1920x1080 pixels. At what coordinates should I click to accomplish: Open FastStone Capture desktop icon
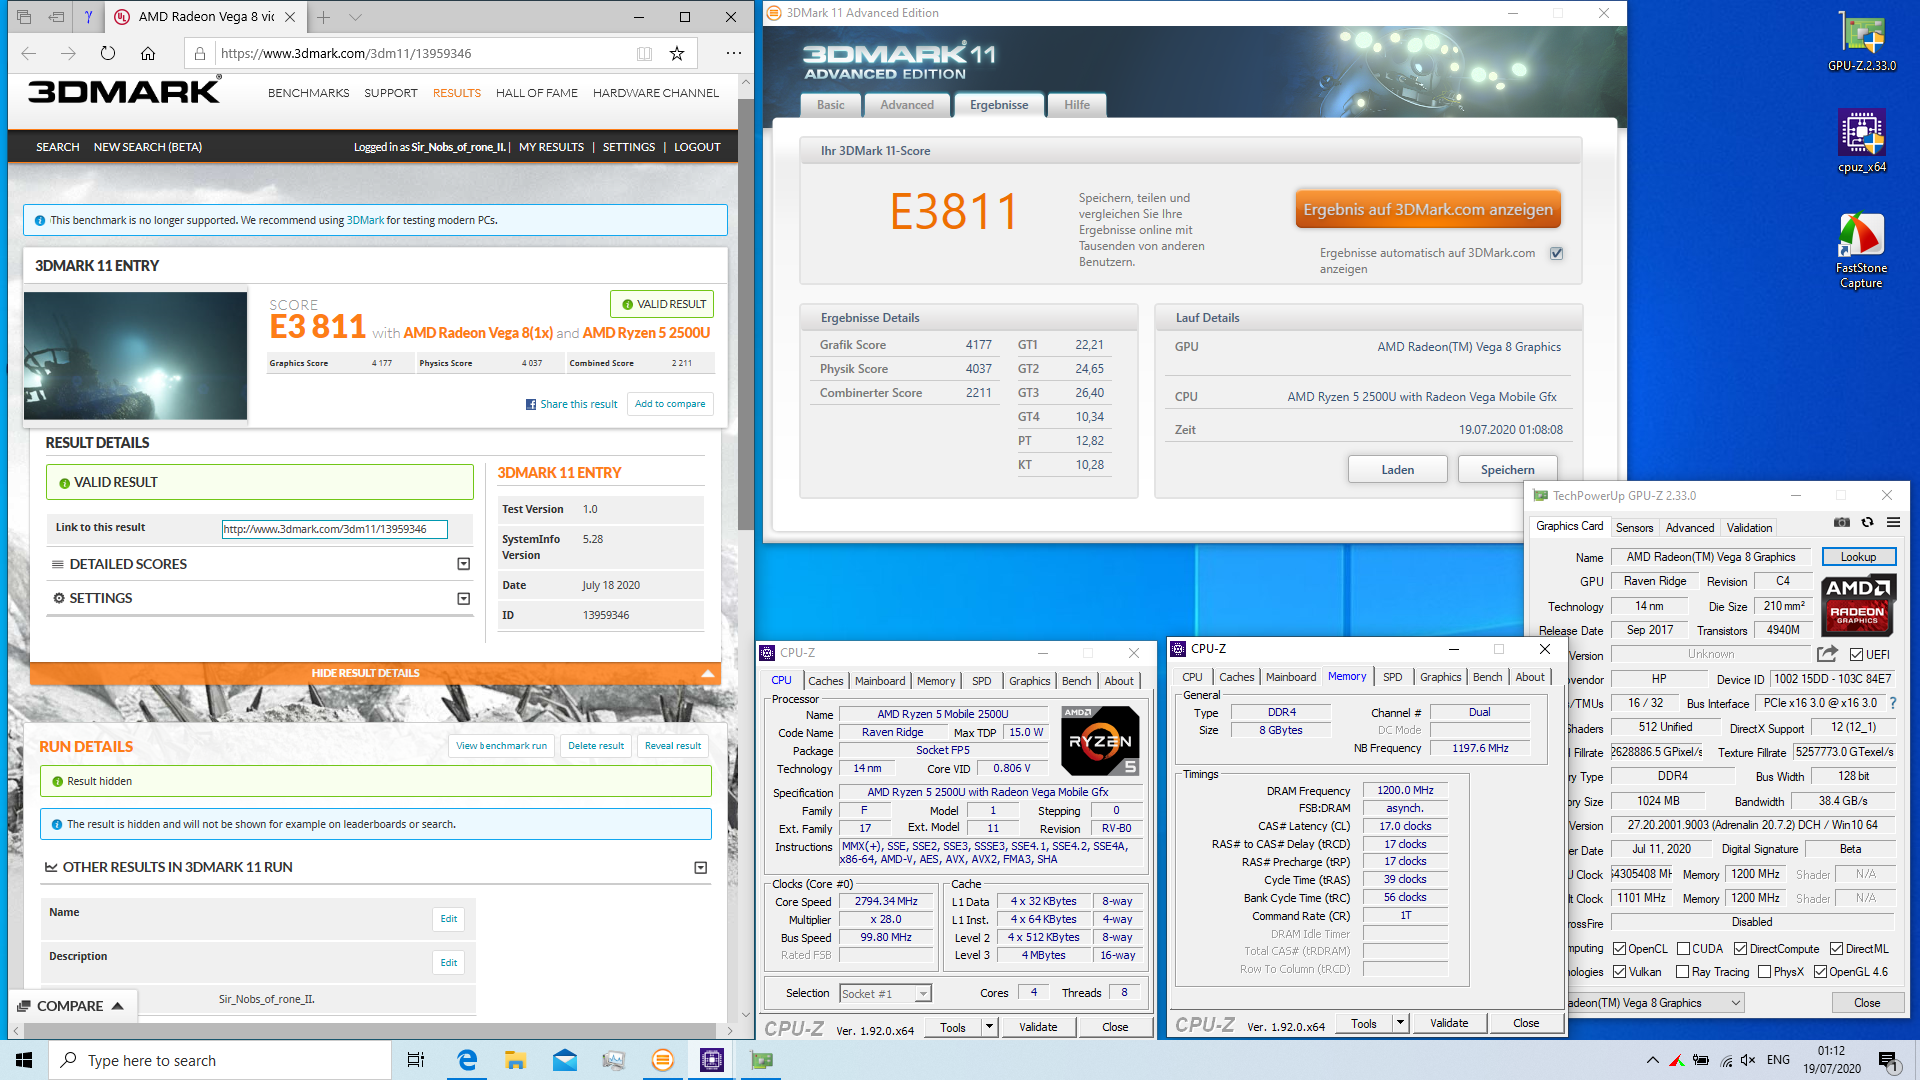(x=1861, y=251)
